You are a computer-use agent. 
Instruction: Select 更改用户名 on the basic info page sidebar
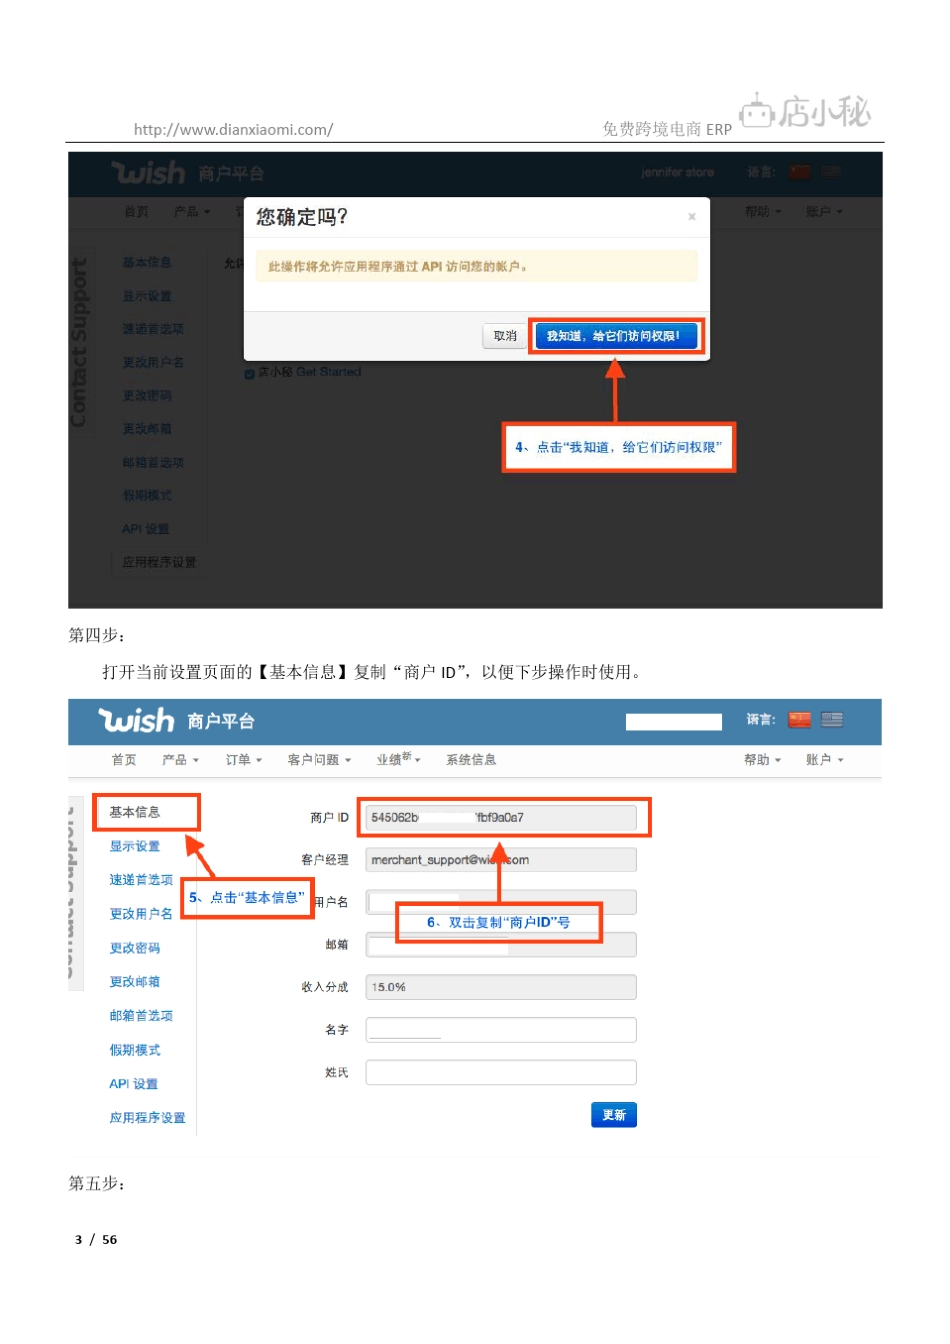pyautogui.click(x=141, y=914)
